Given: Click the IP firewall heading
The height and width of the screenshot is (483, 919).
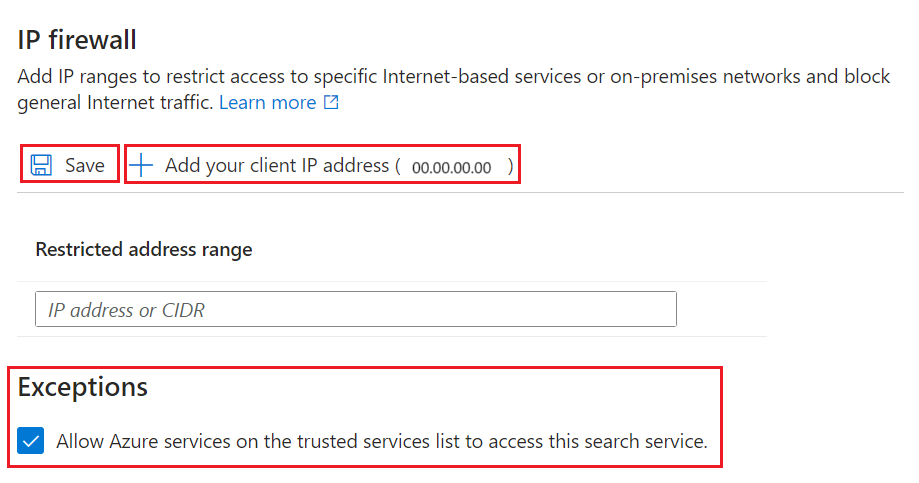Looking at the screenshot, I should (77, 40).
